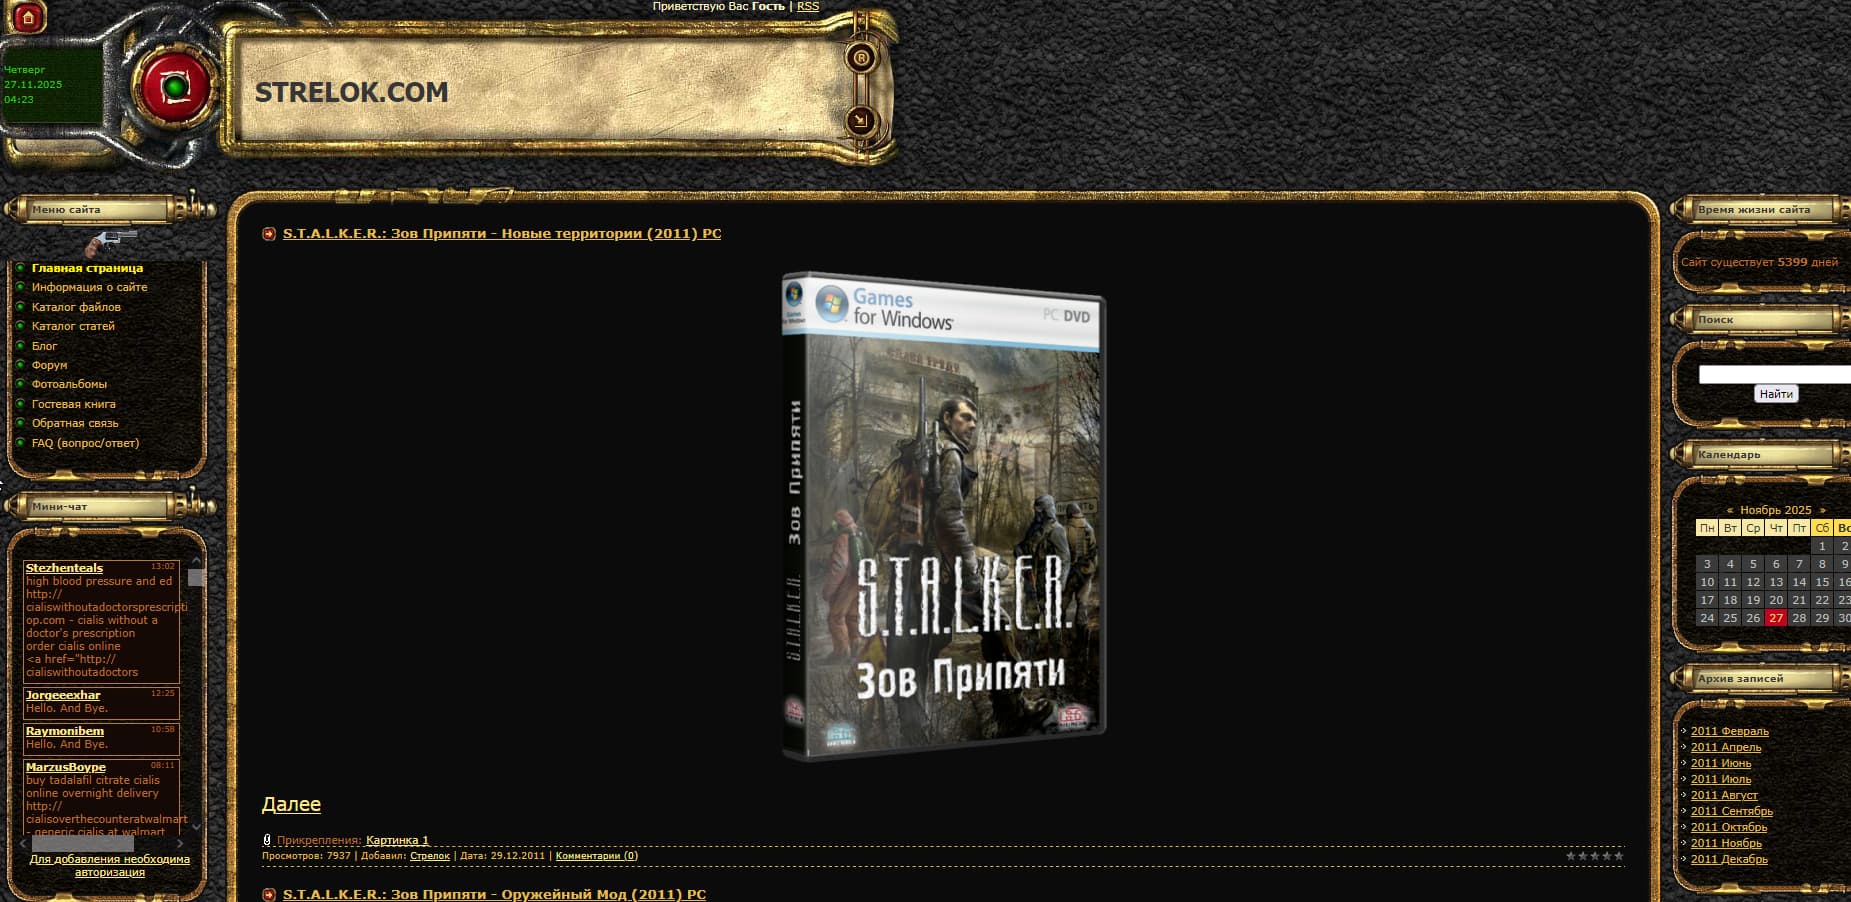Go to next month in calendar
The image size is (1851, 902).
click(x=1822, y=510)
